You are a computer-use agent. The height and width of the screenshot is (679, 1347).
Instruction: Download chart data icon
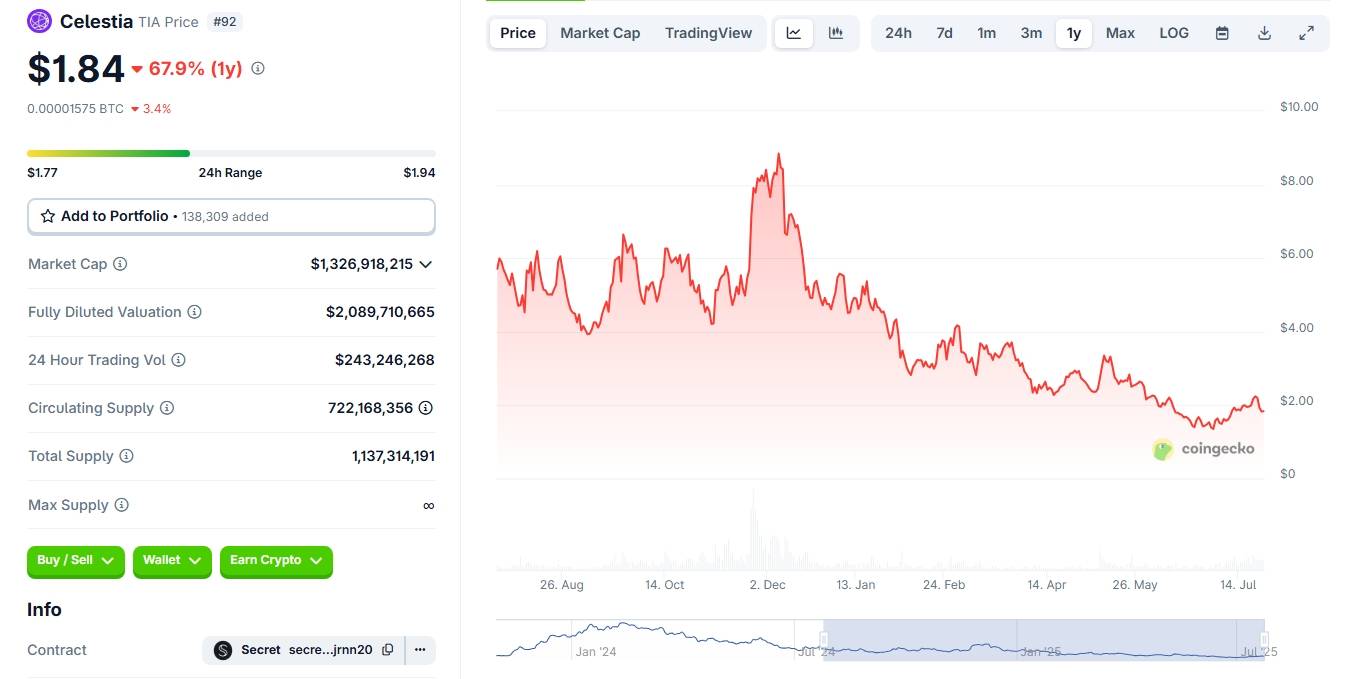(1264, 33)
